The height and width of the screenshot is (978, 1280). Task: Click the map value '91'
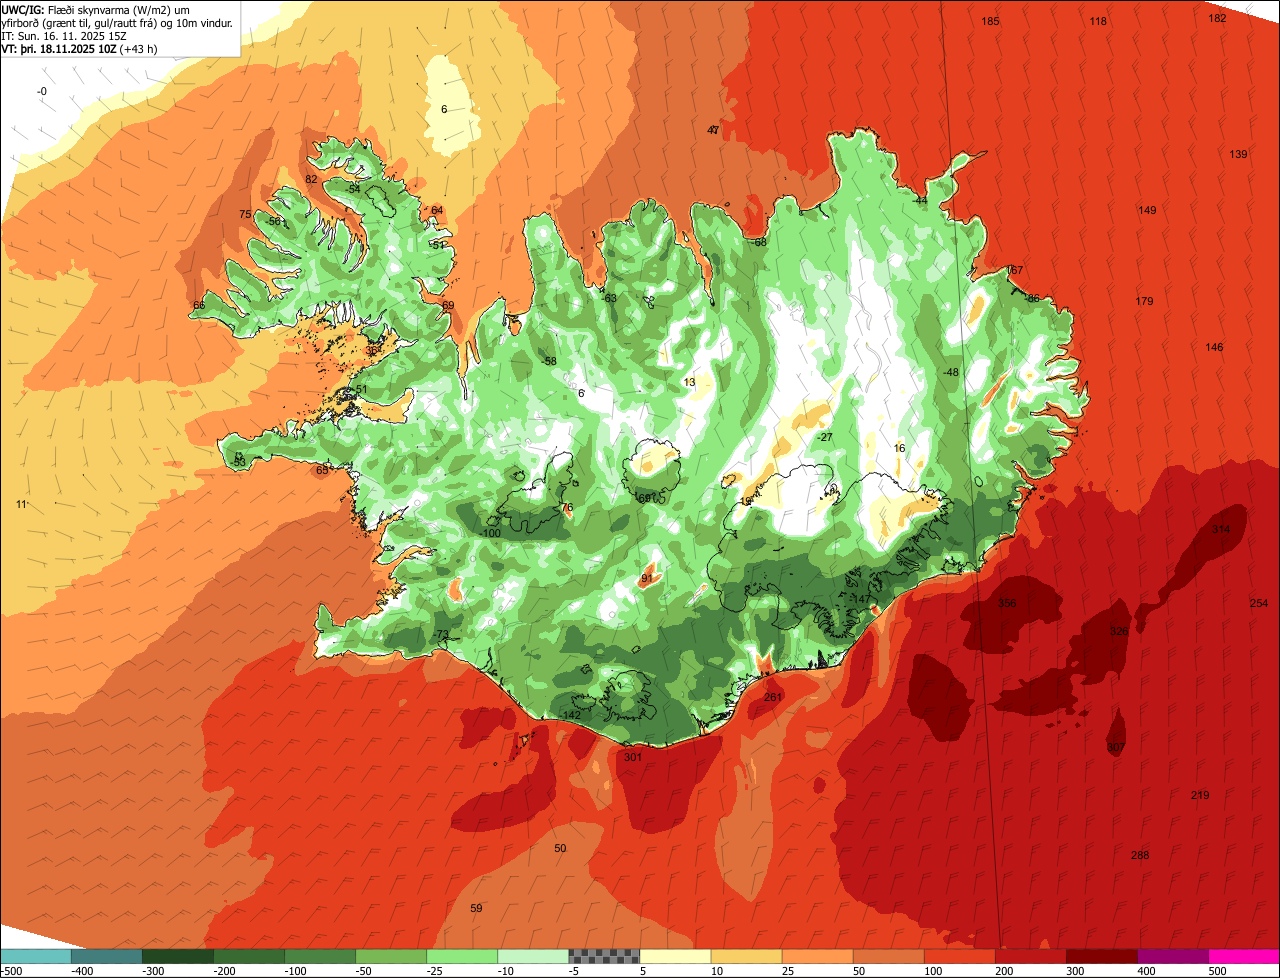pos(646,578)
